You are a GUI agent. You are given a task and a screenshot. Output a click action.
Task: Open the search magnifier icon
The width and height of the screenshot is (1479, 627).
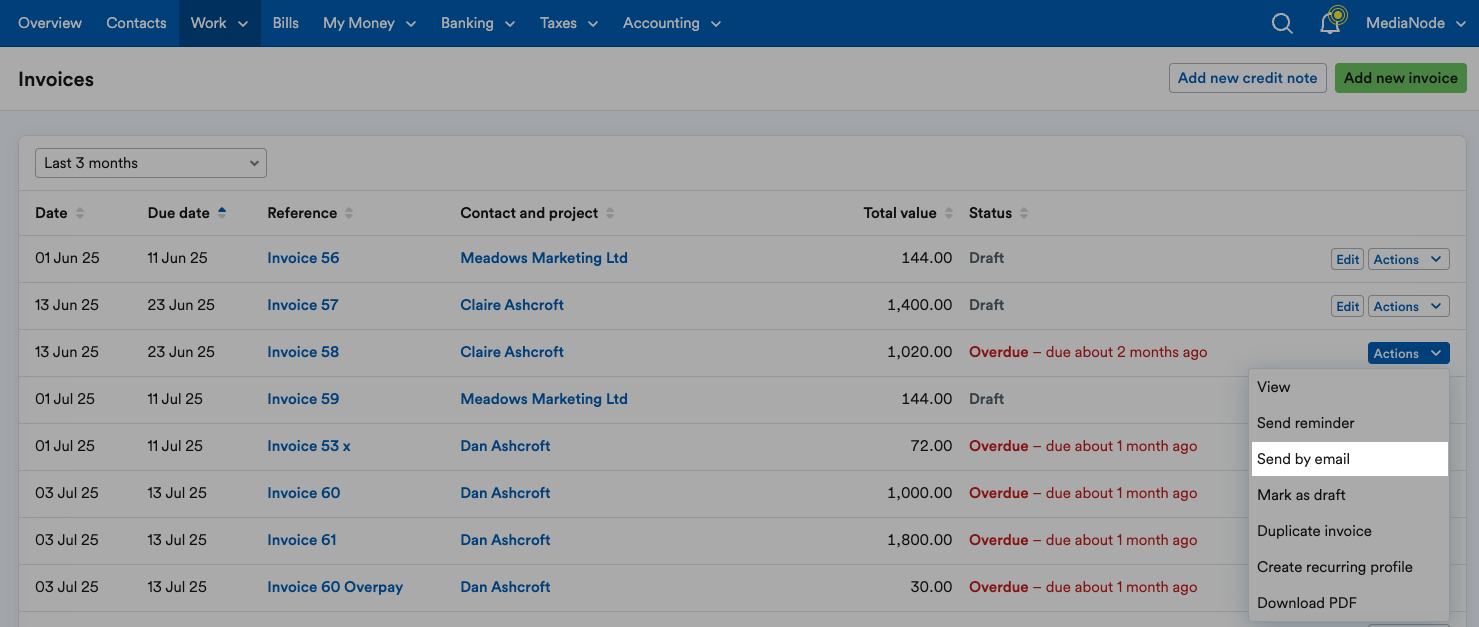tap(1282, 23)
